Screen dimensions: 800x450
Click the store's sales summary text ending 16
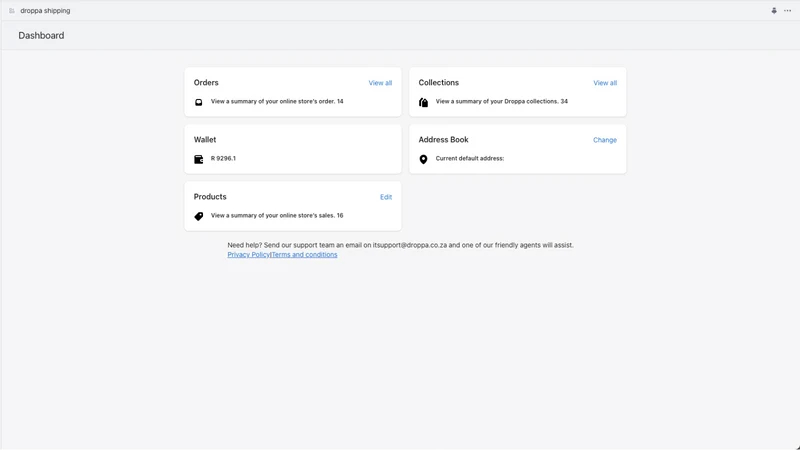coord(277,216)
